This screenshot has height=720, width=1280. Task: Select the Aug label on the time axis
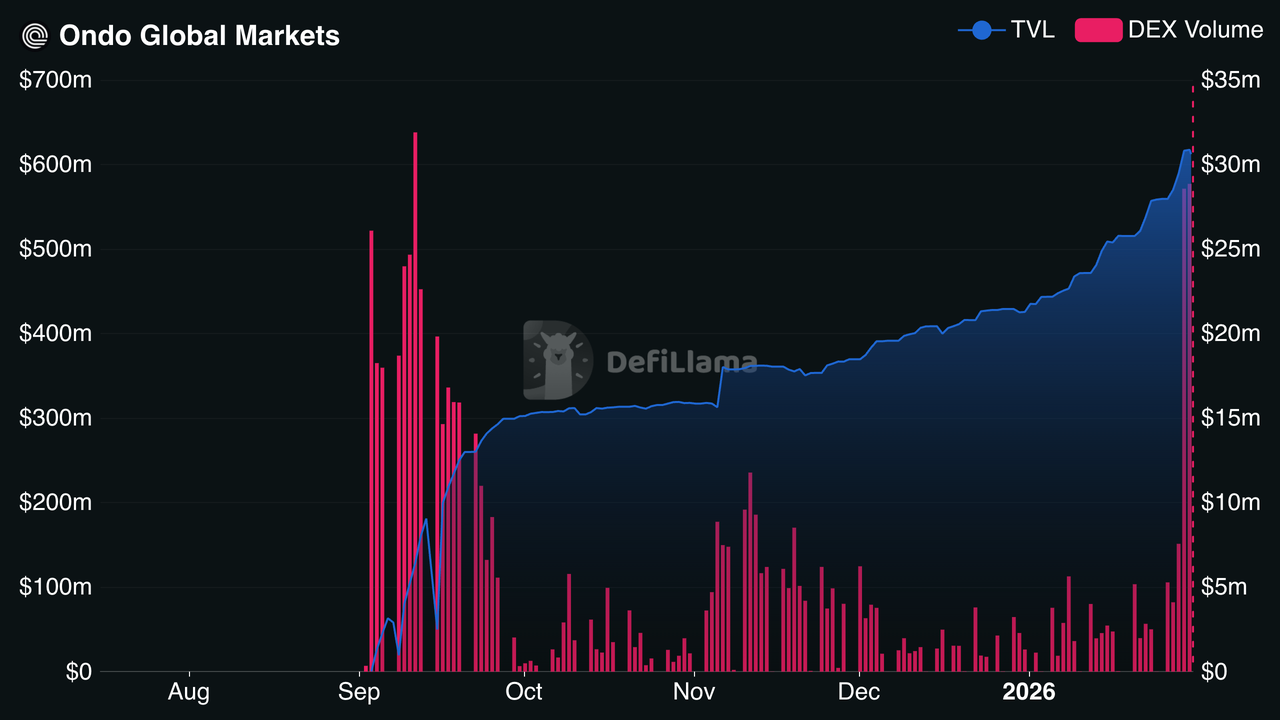188,691
